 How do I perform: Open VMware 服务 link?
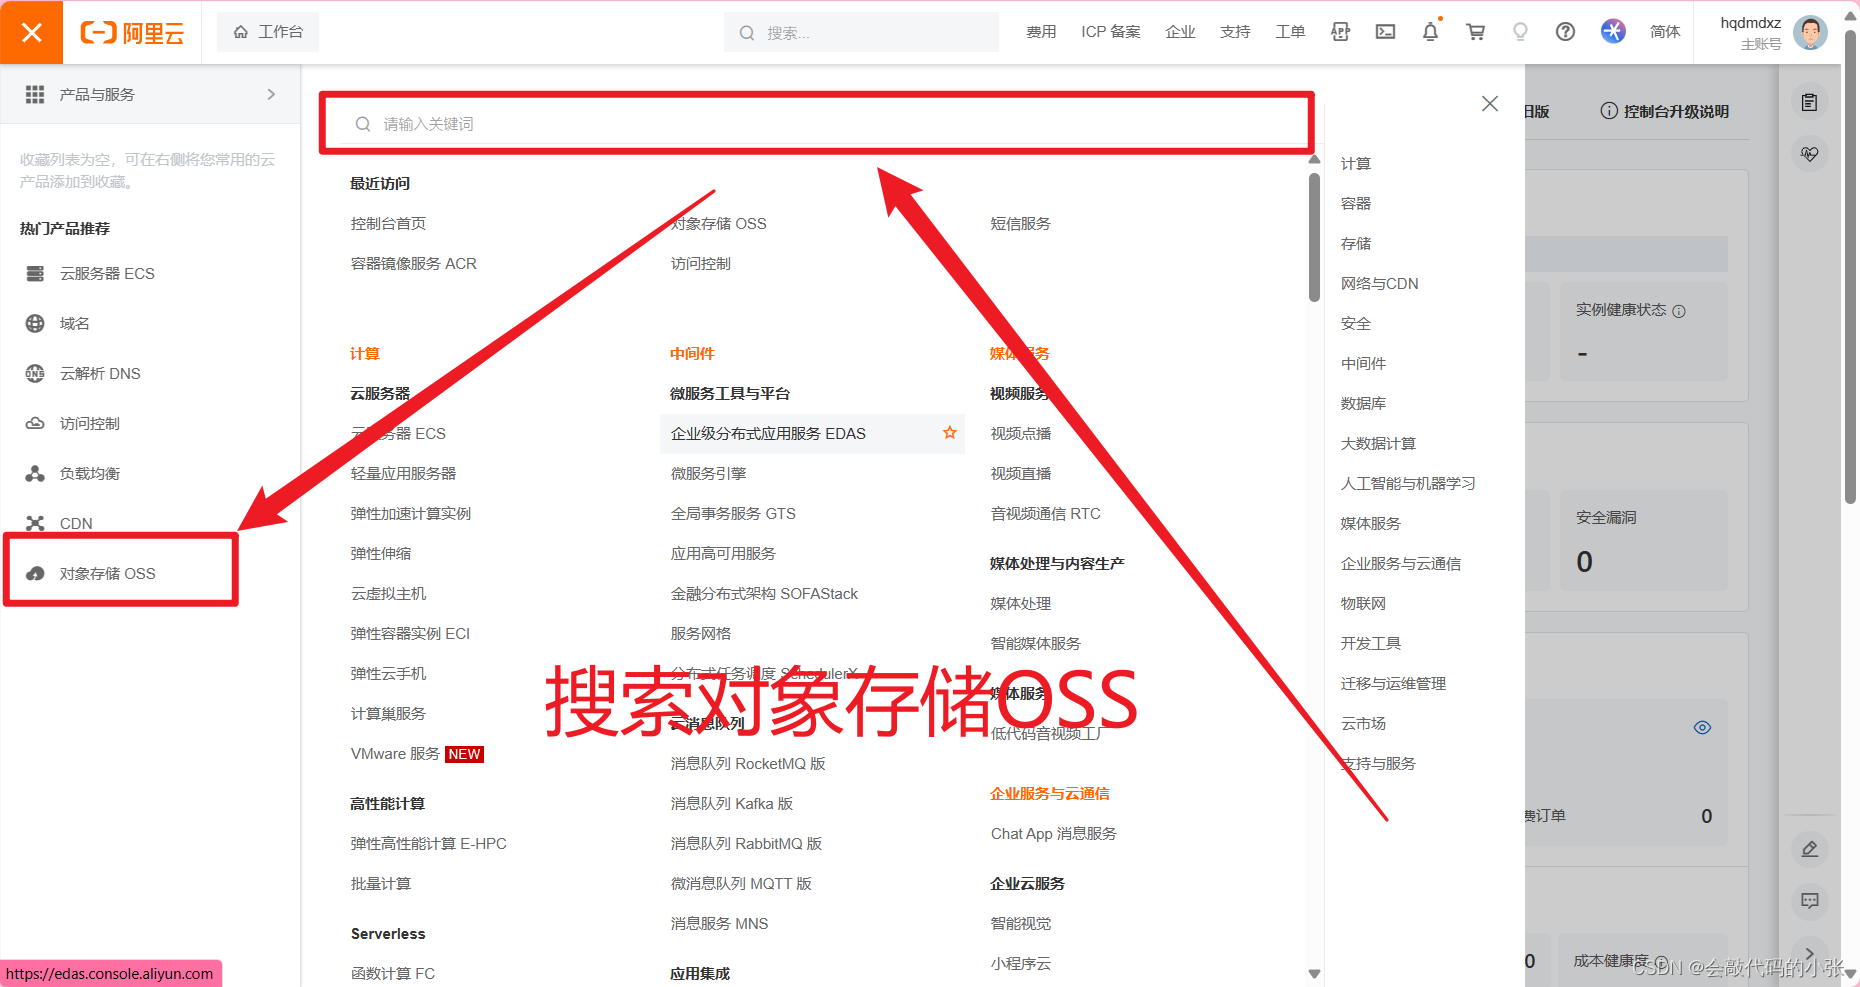point(395,754)
